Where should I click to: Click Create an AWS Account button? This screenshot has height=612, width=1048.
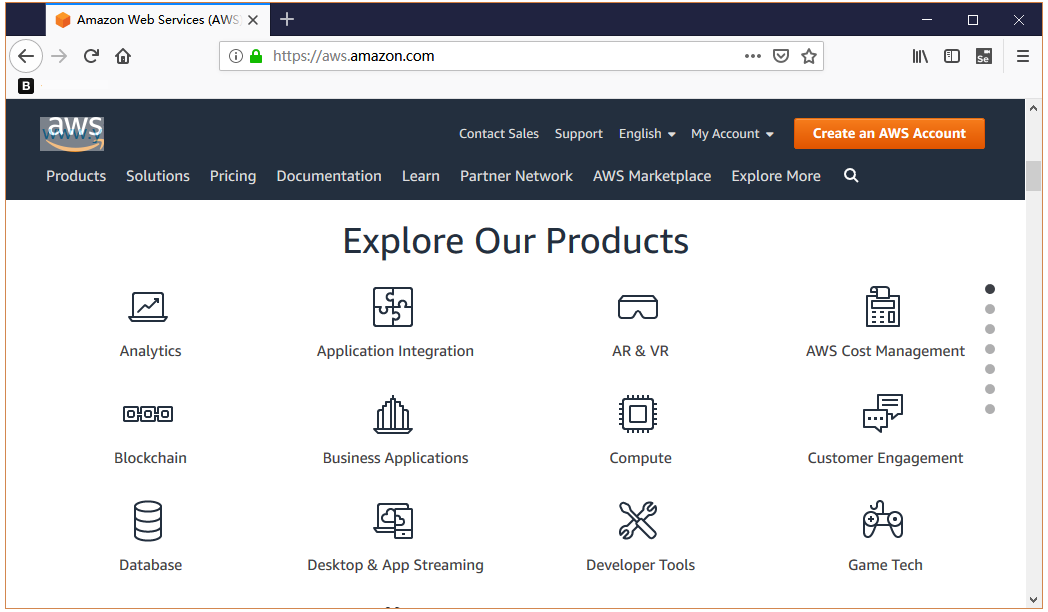point(889,134)
